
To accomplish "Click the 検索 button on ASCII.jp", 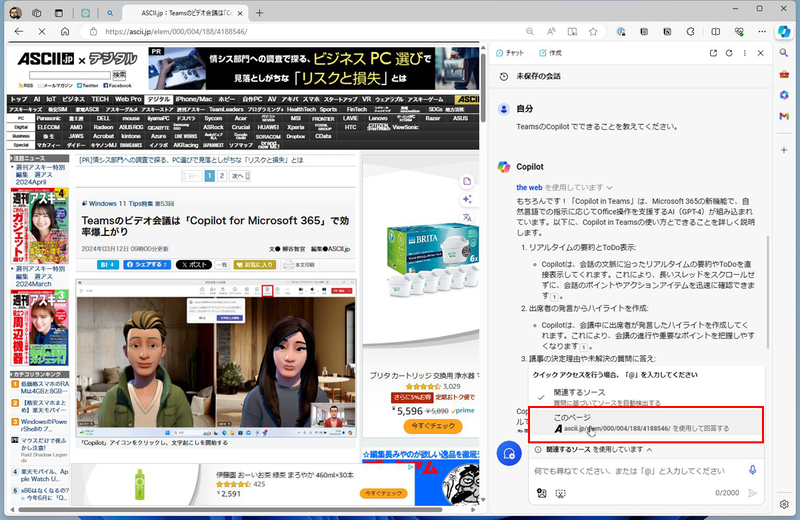I will tap(119, 76).
